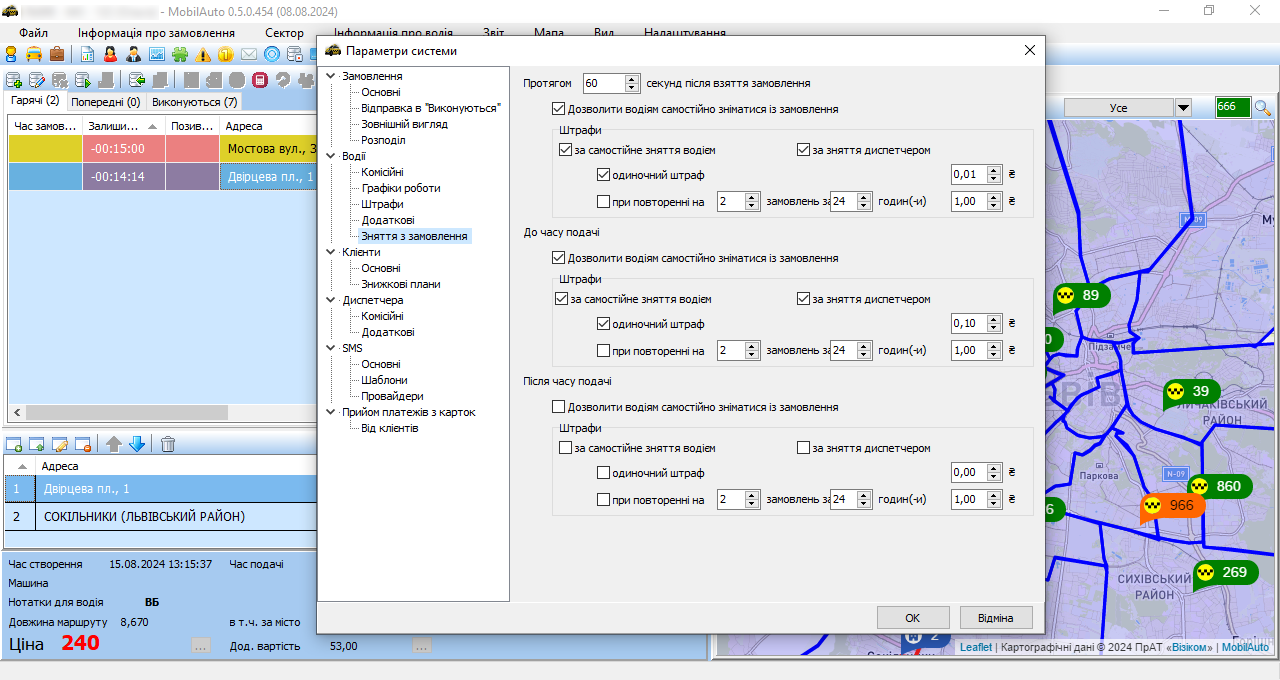
Task: Click the magnifier search icon above map
Action: (x=1263, y=108)
